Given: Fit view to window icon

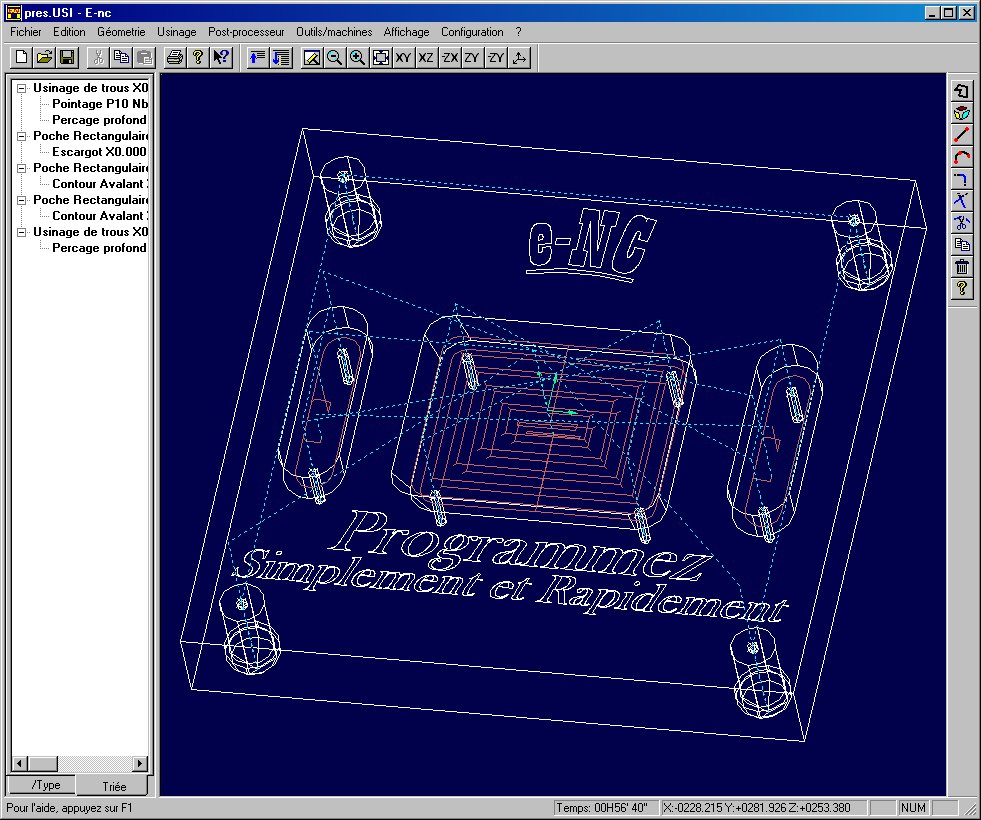Looking at the screenshot, I should 380,58.
